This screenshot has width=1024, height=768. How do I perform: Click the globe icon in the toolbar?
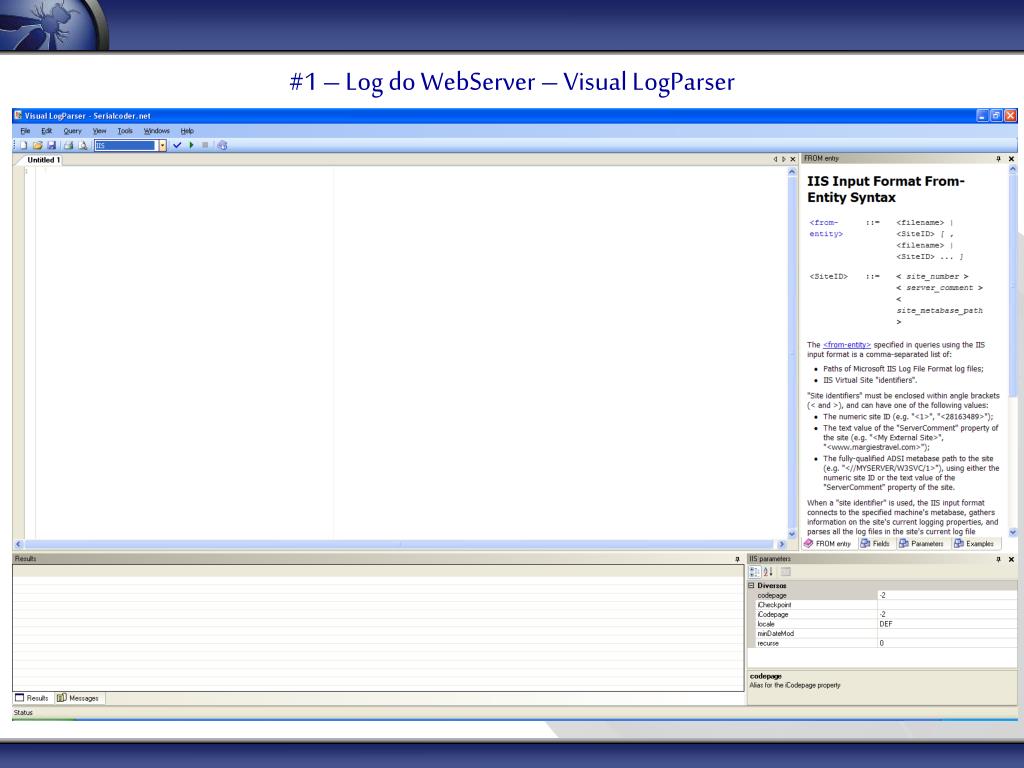(222, 146)
